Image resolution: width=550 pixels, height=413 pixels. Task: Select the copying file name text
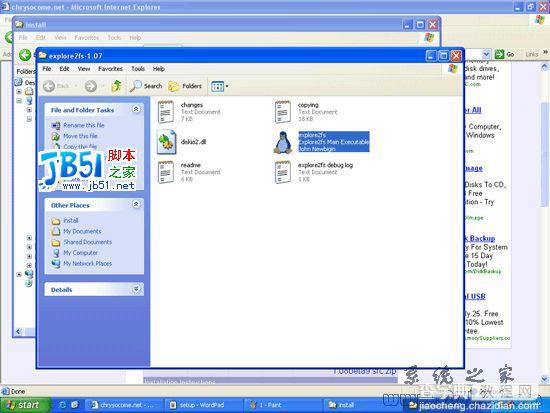point(308,105)
